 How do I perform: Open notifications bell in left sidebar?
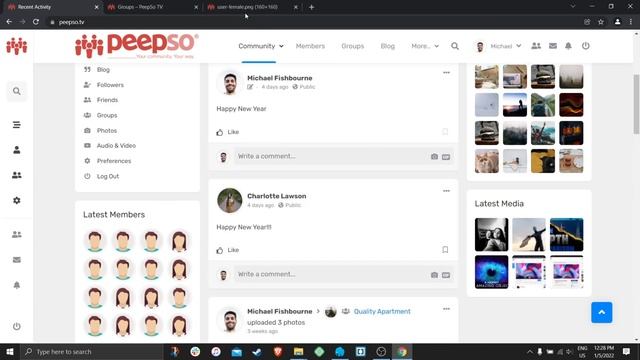pos(16,285)
